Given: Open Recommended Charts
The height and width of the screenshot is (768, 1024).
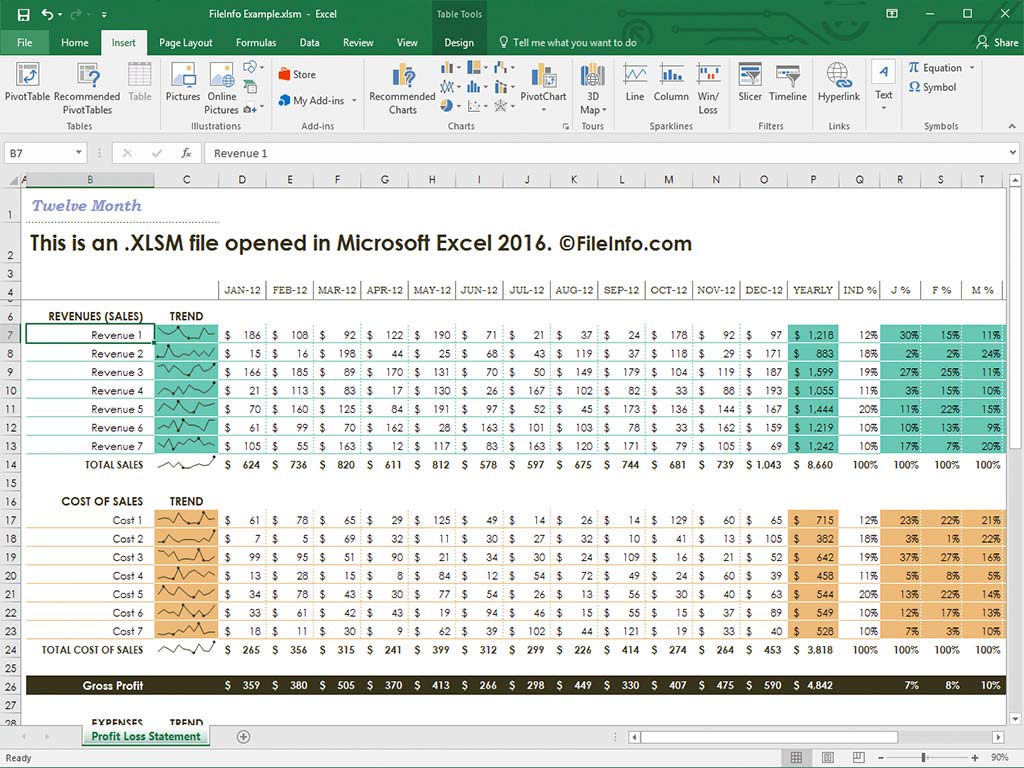Looking at the screenshot, I should pyautogui.click(x=402, y=89).
